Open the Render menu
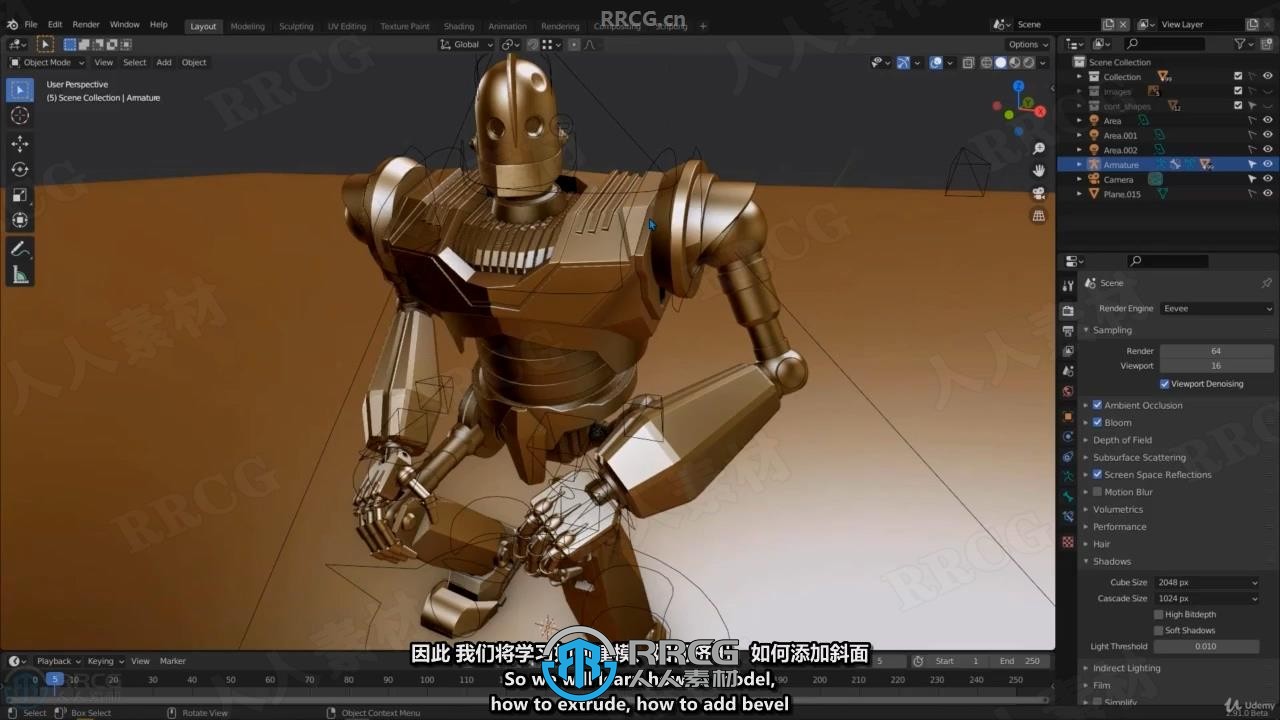This screenshot has width=1280, height=720. [86, 24]
